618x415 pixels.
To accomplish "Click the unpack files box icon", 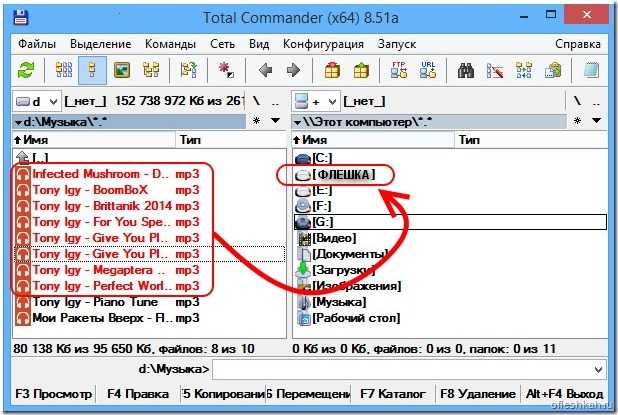I will pyautogui.click(x=361, y=71).
